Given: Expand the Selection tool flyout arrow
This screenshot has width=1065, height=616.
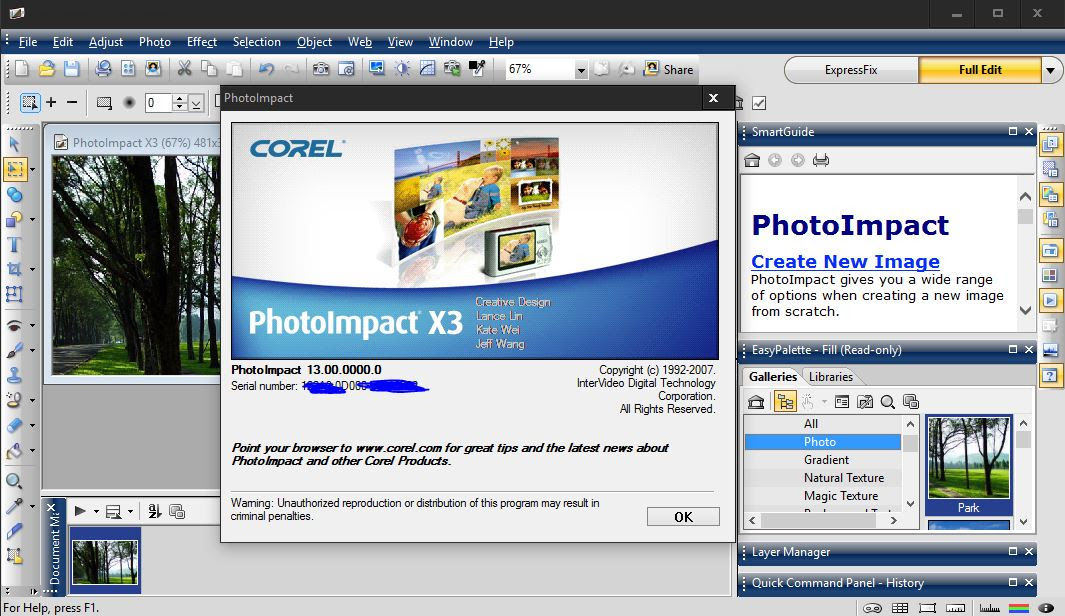Looking at the screenshot, I should 32,170.
